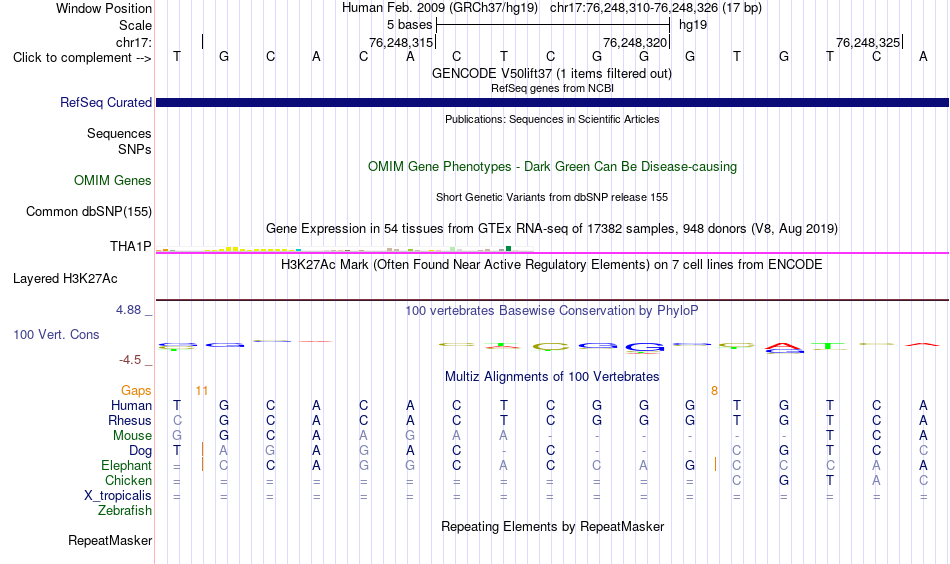The height and width of the screenshot is (564, 950).
Task: Click the dark blue RefSeq Curated gene bar
Action: (x=552, y=102)
